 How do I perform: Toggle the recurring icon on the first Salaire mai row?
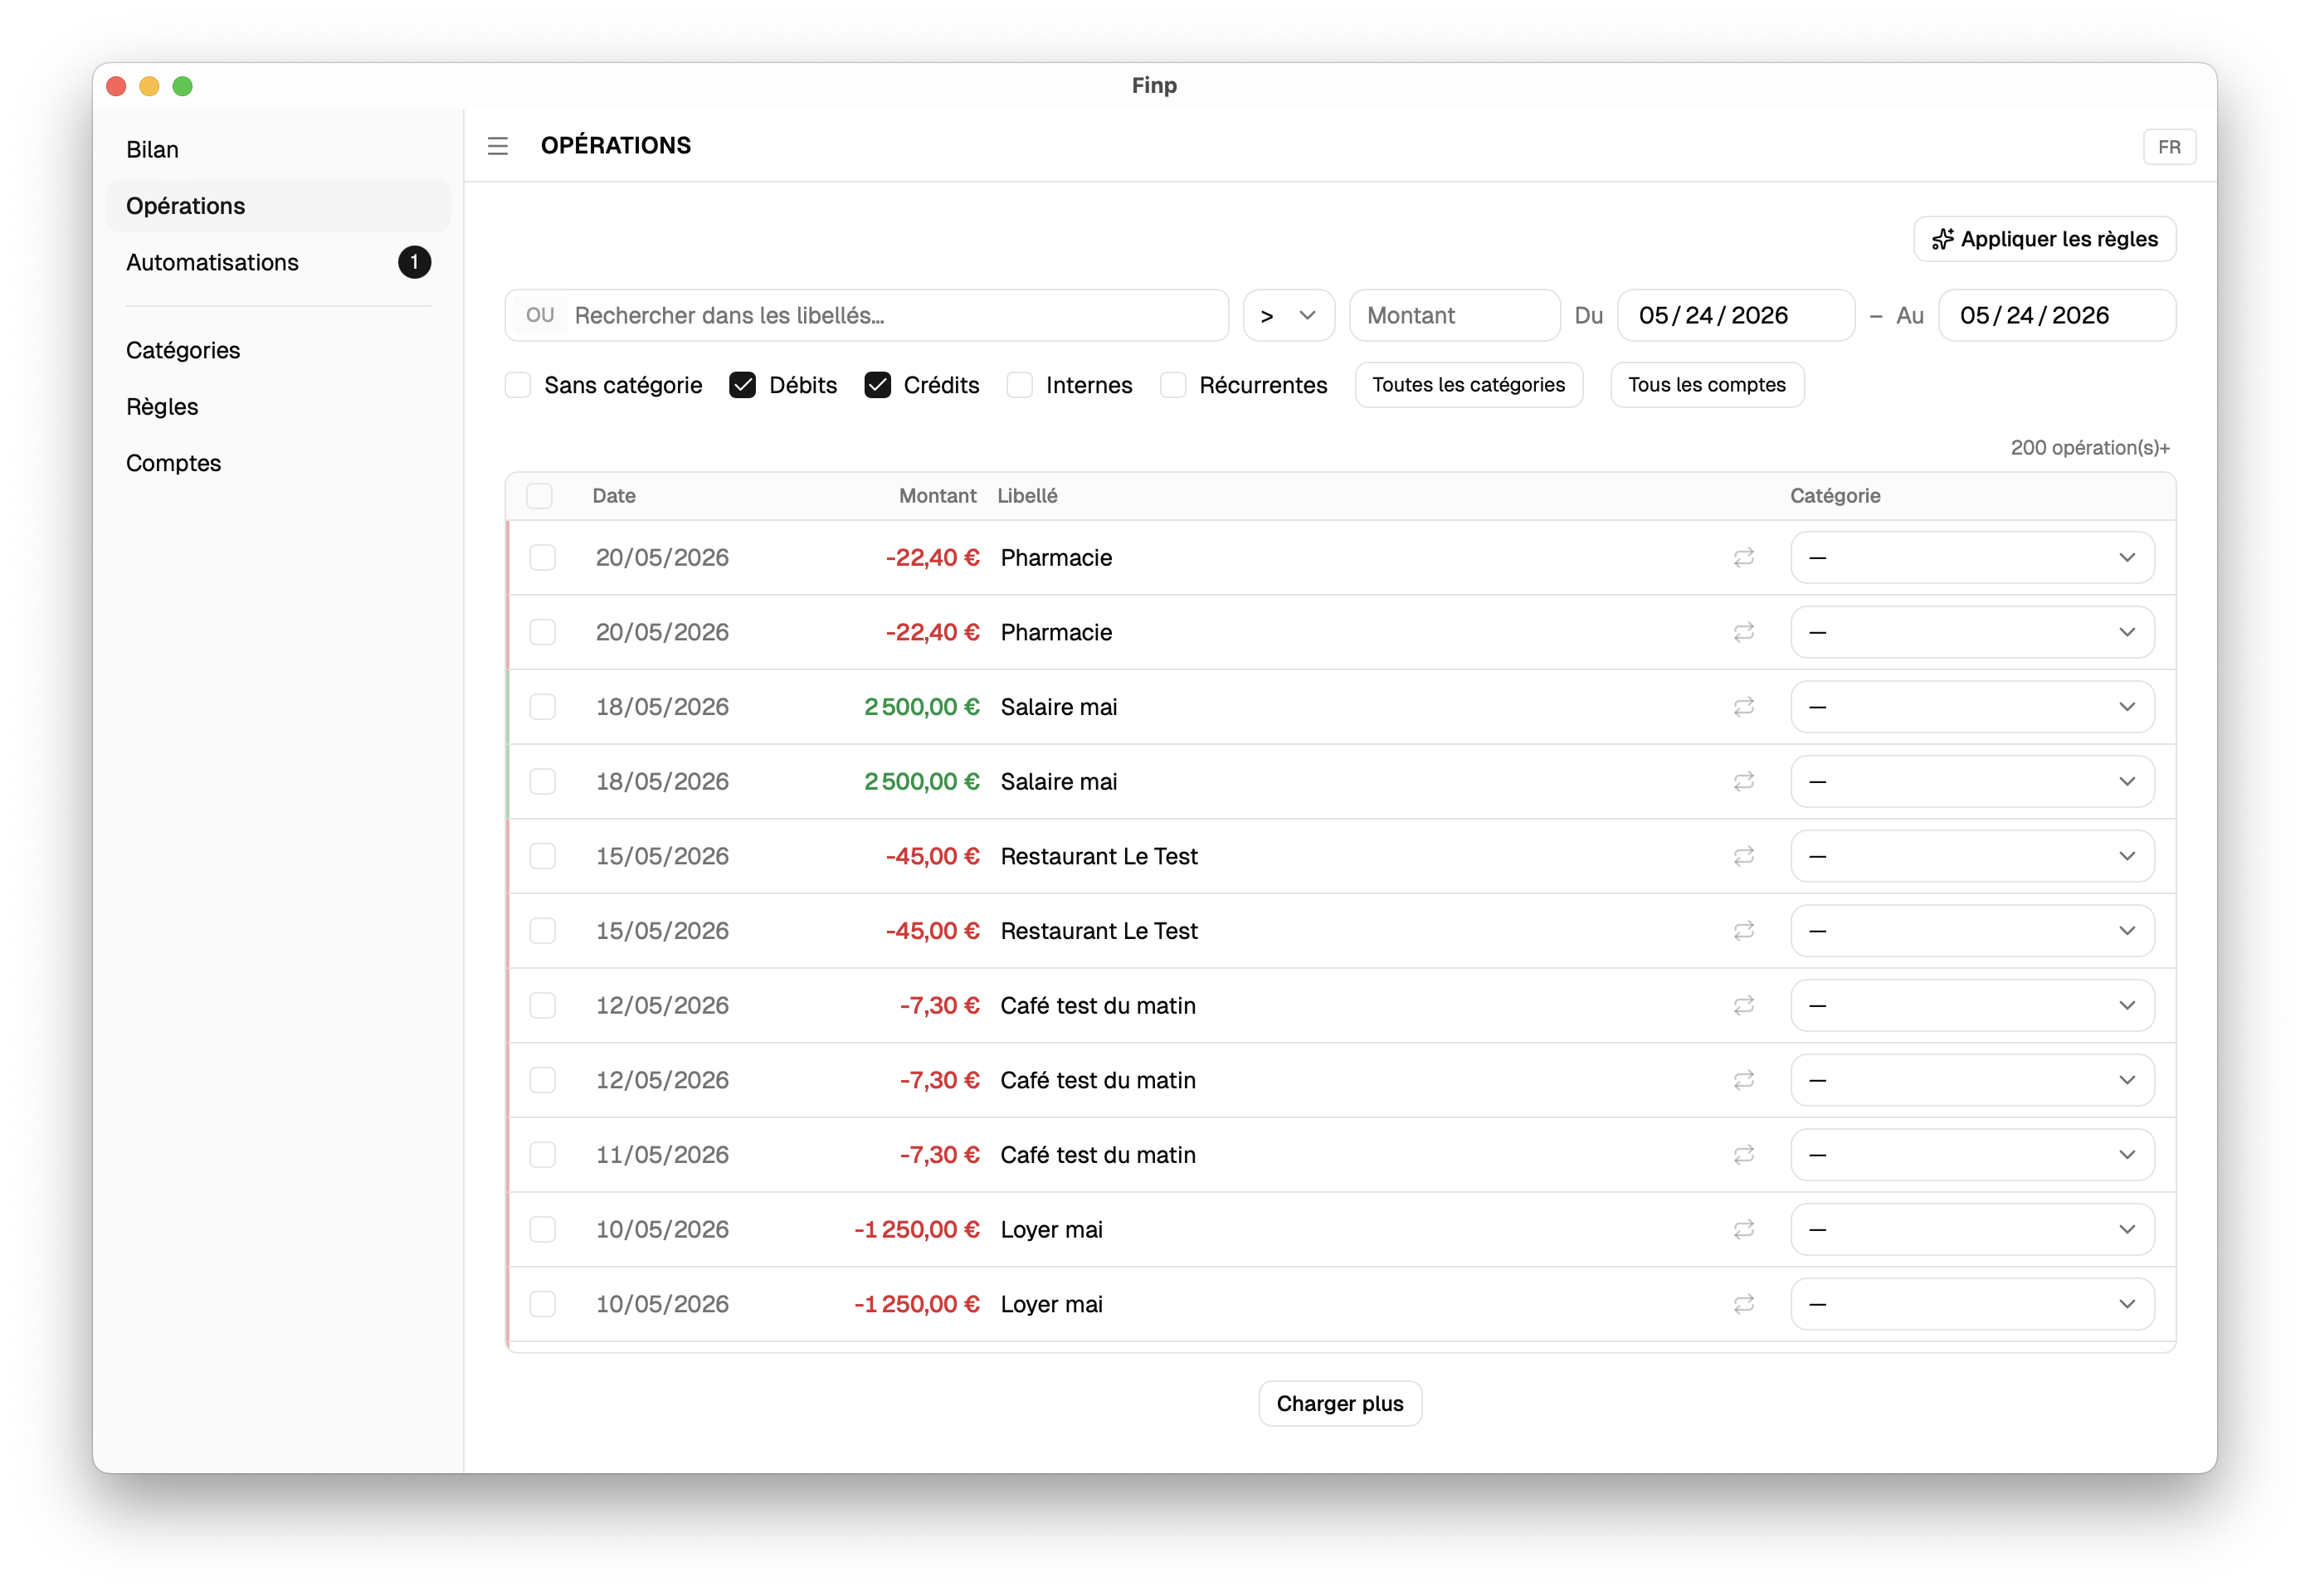(x=1744, y=707)
